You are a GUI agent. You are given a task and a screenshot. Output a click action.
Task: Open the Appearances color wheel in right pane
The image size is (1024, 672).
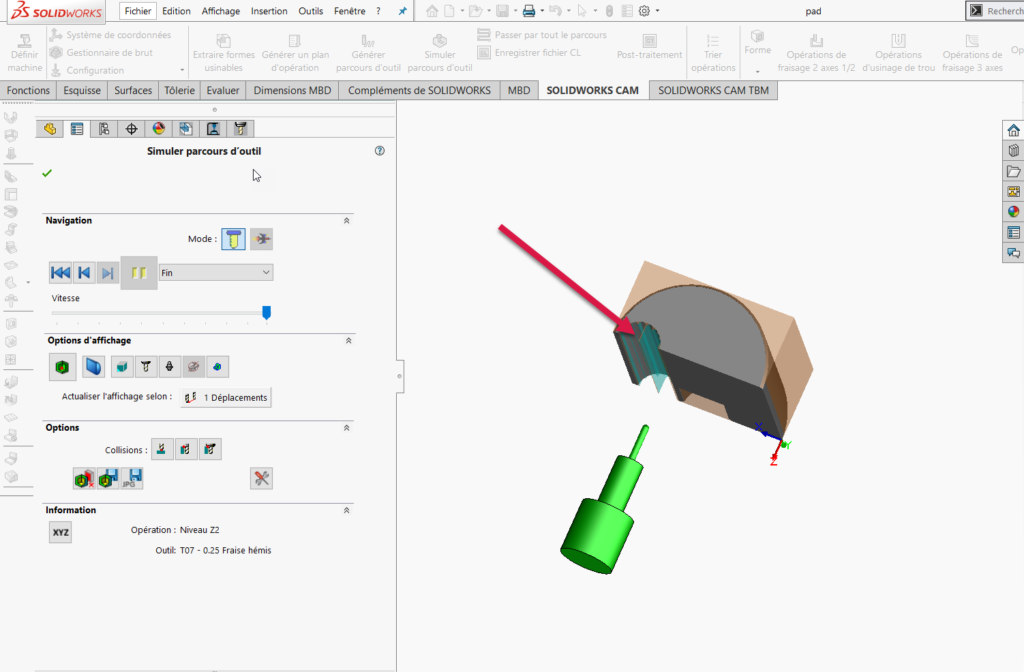click(1013, 211)
